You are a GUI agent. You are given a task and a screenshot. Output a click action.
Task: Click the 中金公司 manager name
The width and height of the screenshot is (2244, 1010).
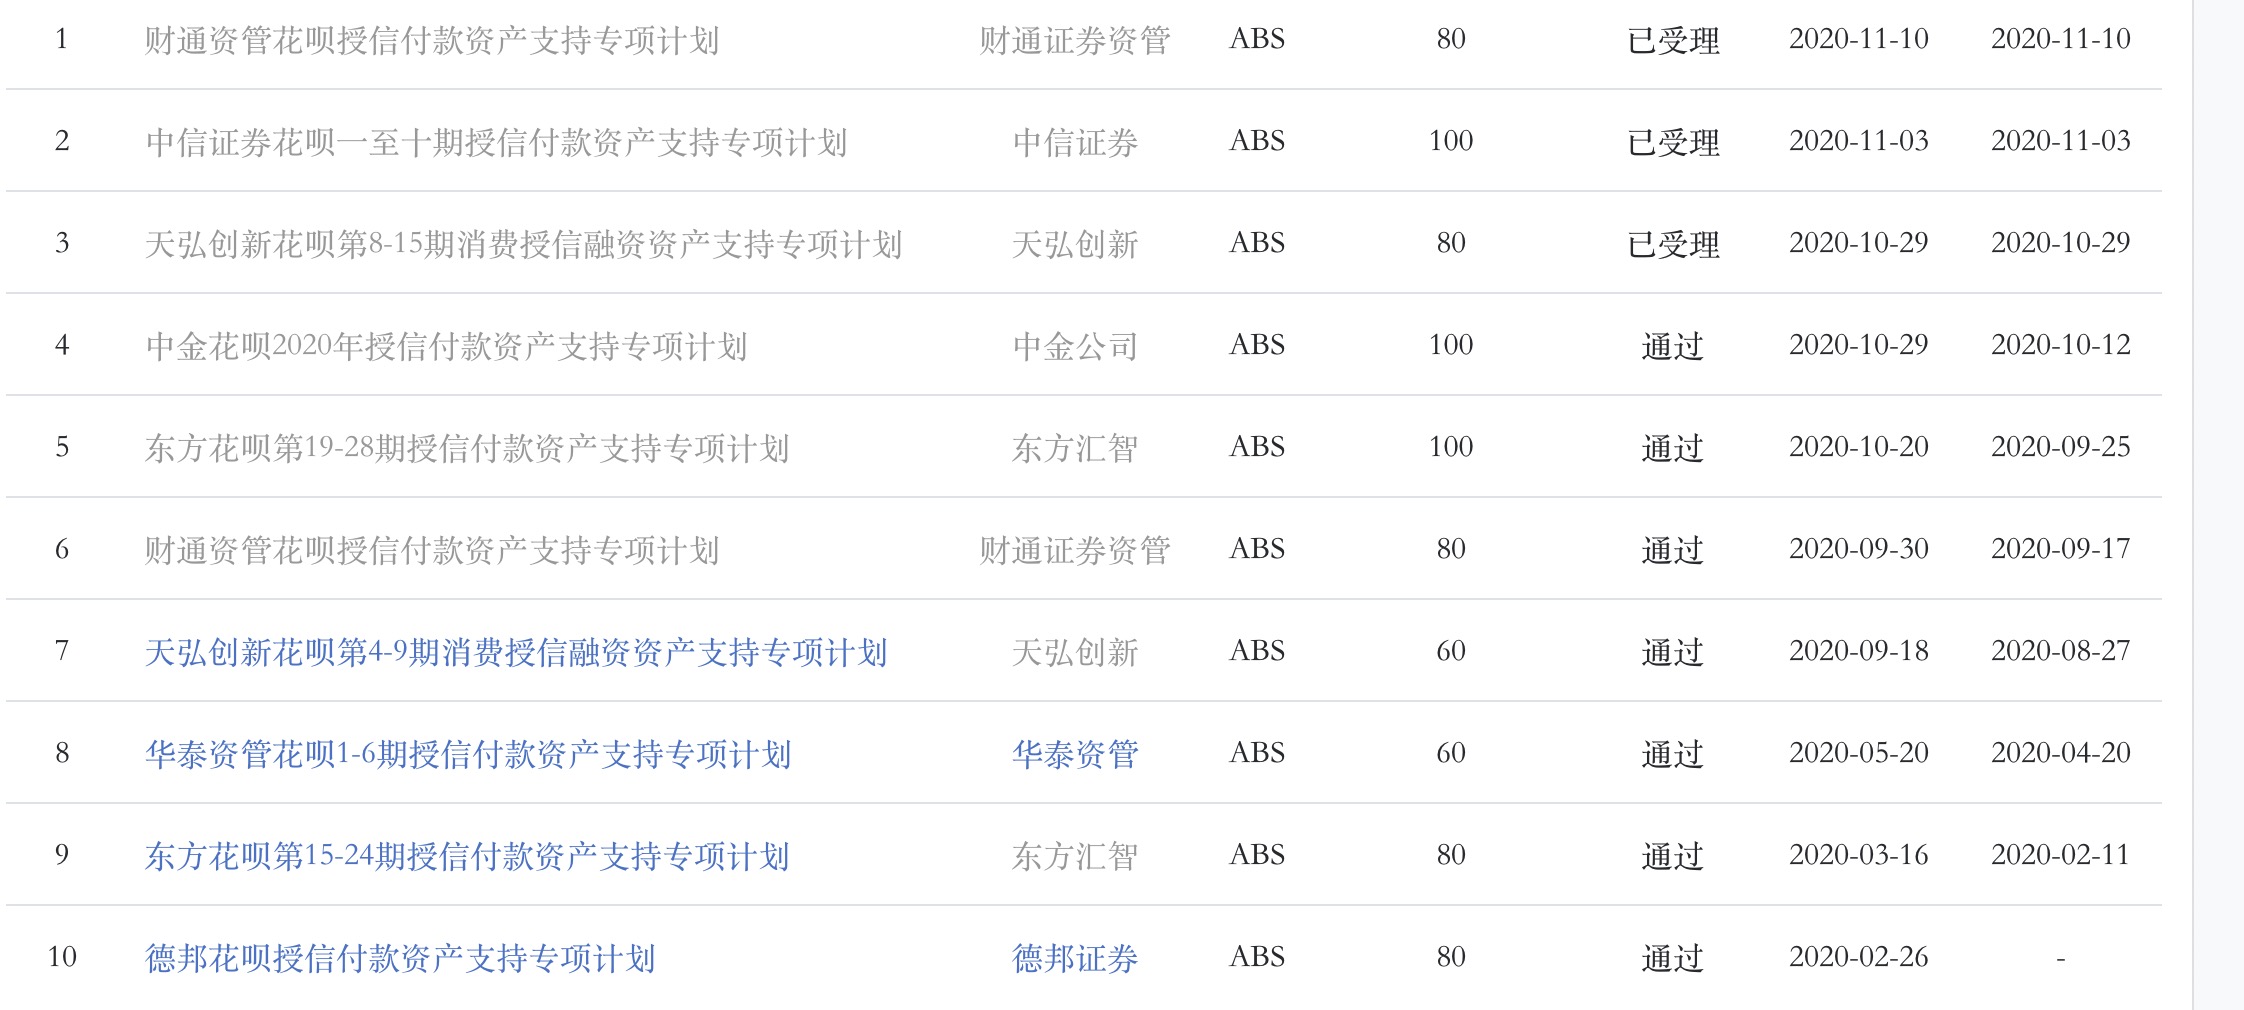(1075, 346)
